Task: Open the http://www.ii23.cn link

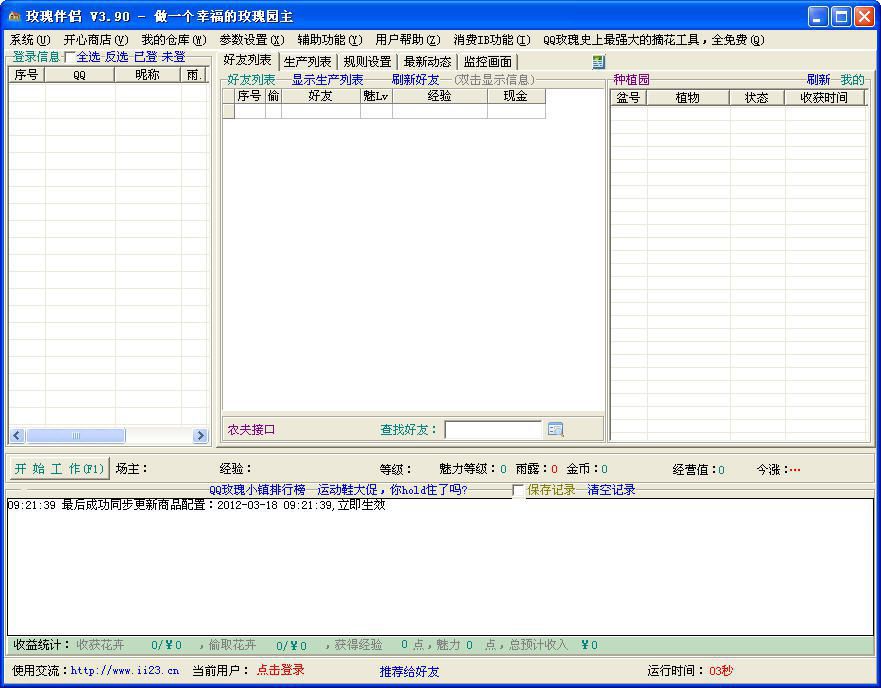Action: tap(125, 671)
